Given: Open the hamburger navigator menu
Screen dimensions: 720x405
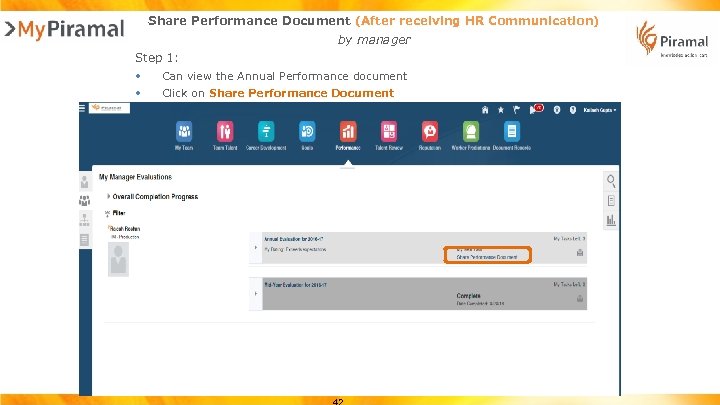Looking at the screenshot, I should 82,108.
